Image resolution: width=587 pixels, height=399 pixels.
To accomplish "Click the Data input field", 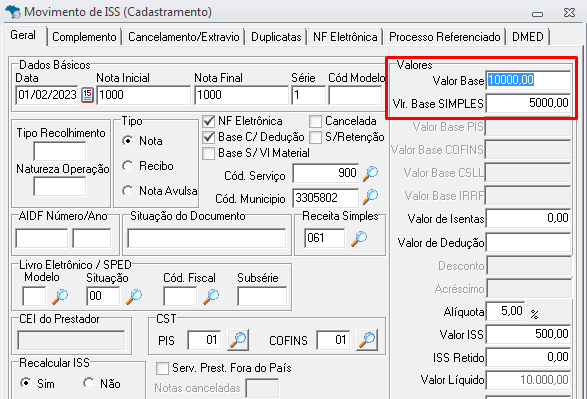I will click(x=47, y=95).
